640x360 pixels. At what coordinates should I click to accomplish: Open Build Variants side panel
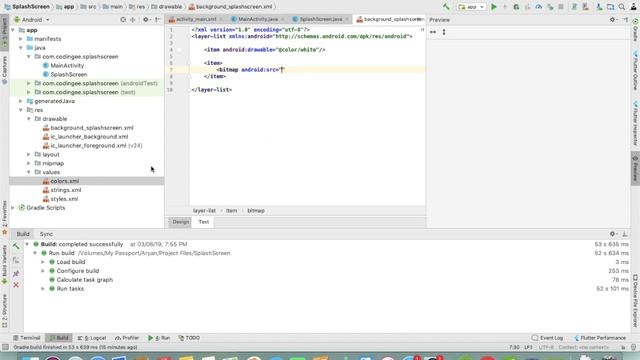click(4, 264)
